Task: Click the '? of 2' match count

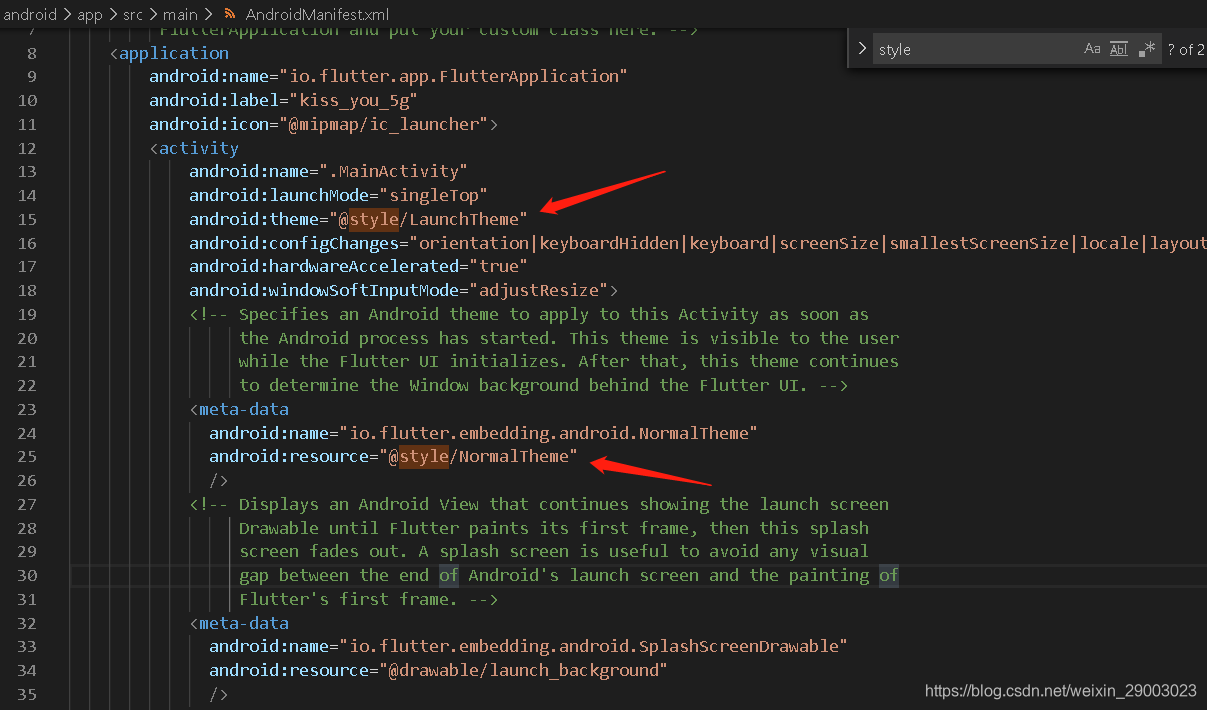Action: coord(1186,49)
